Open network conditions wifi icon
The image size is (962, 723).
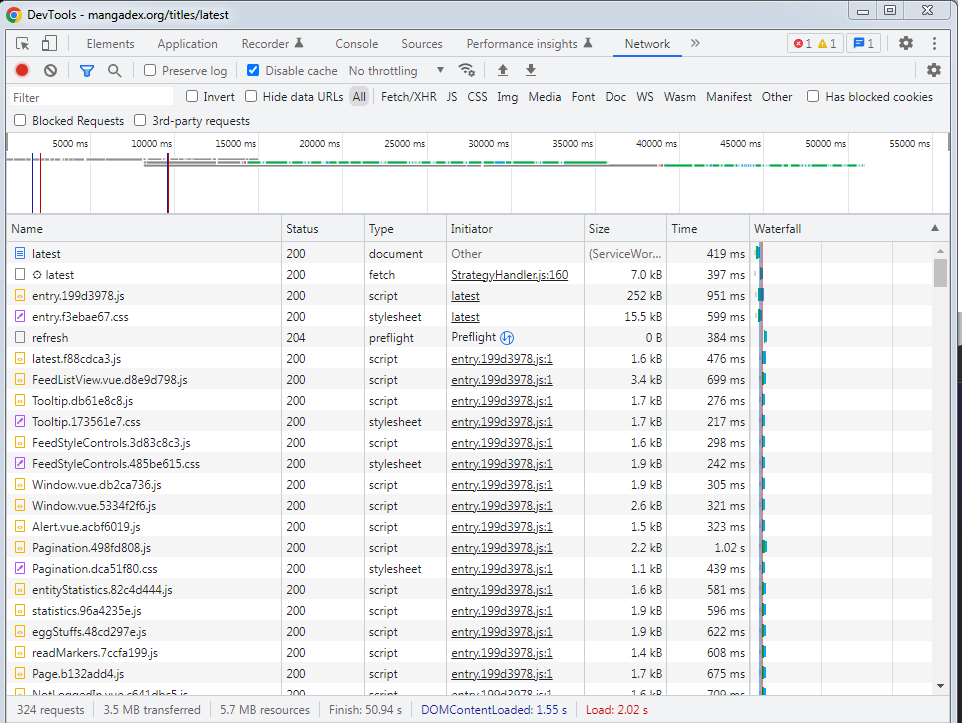[466, 71]
